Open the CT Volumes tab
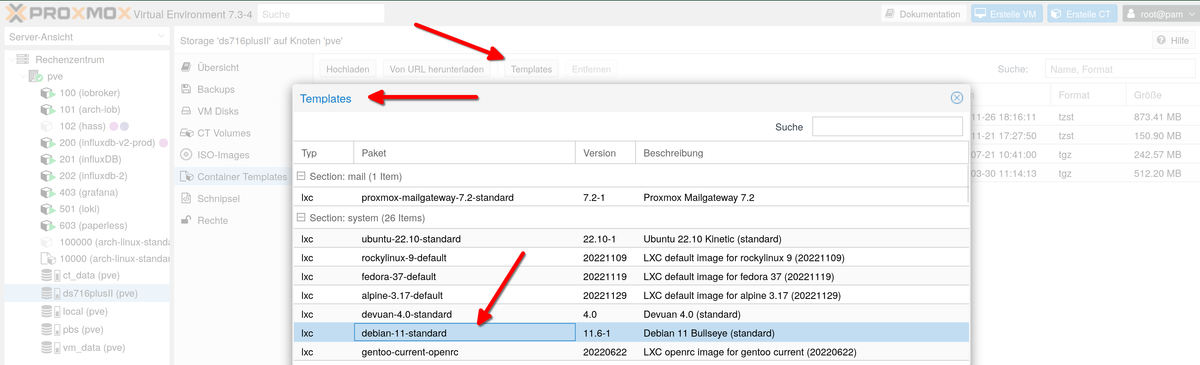This screenshot has width=1200, height=365. (224, 133)
